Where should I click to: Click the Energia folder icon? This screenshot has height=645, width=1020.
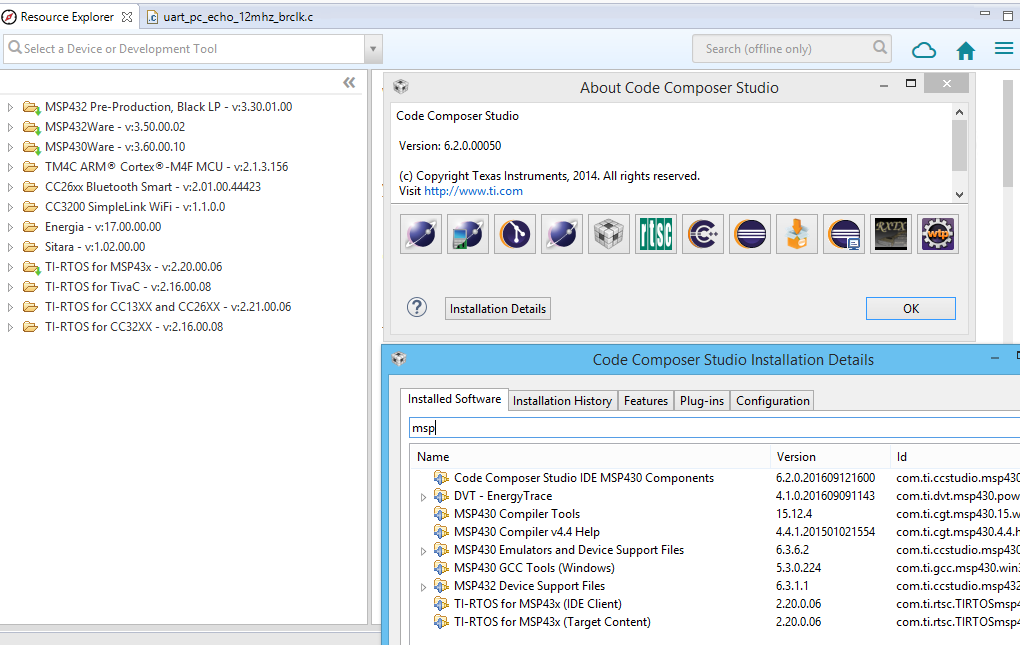(x=30, y=226)
